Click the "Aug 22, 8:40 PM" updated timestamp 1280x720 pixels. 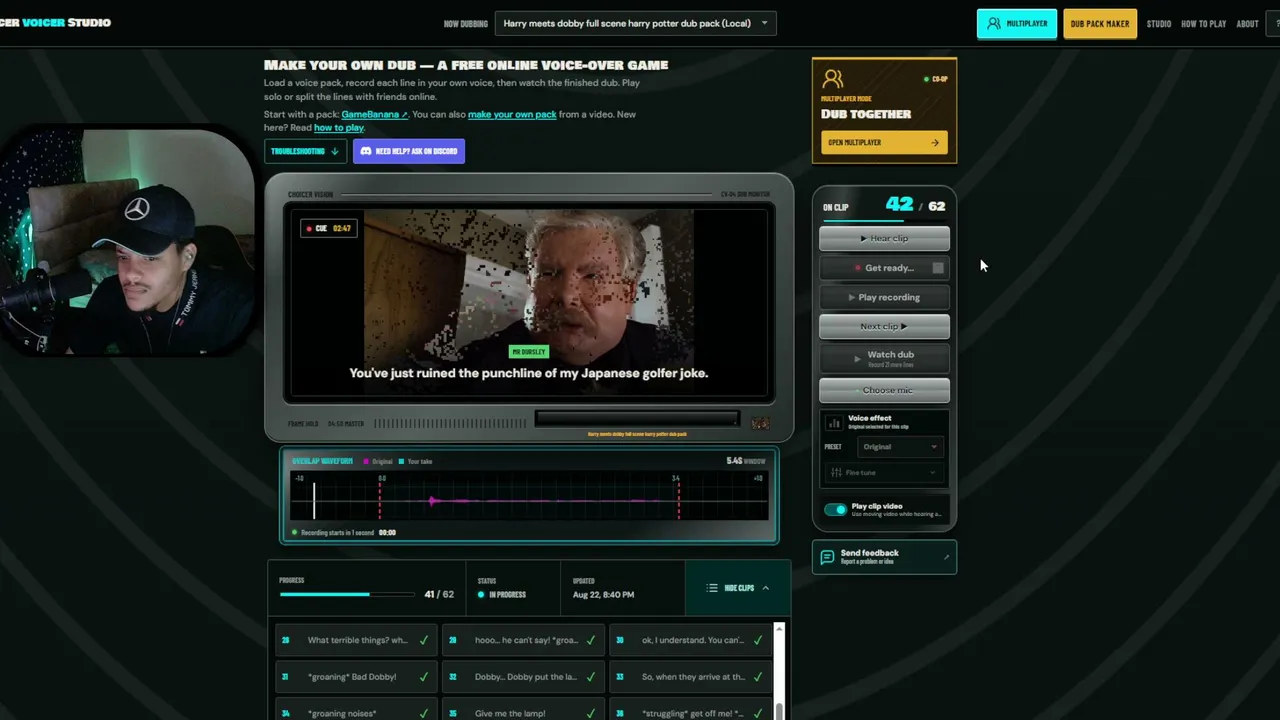coord(603,595)
